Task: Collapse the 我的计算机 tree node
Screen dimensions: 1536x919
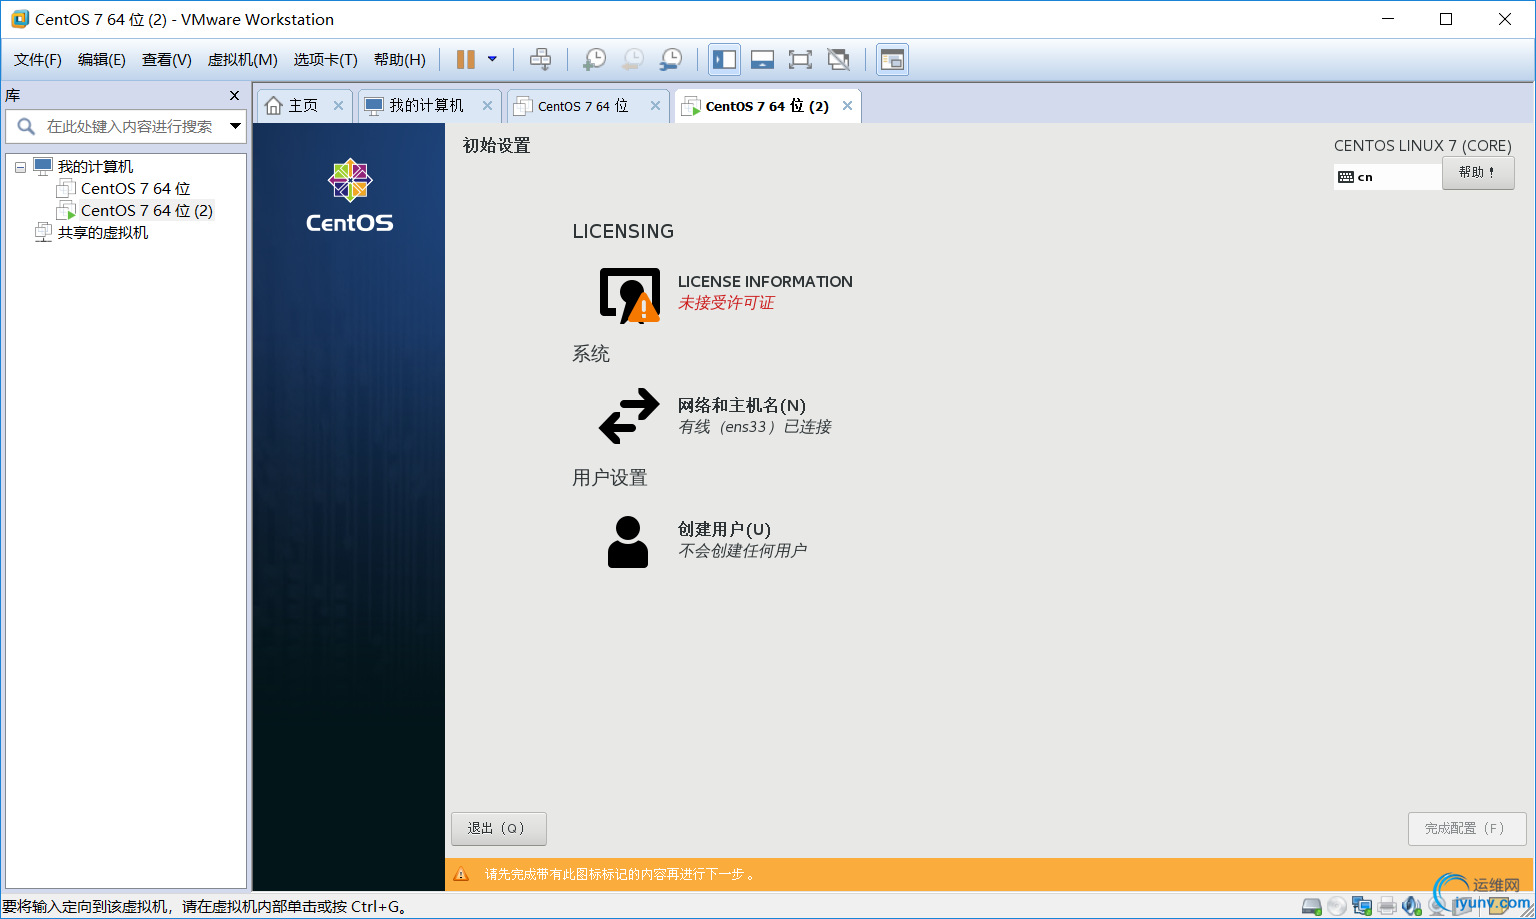Action: pos(20,167)
